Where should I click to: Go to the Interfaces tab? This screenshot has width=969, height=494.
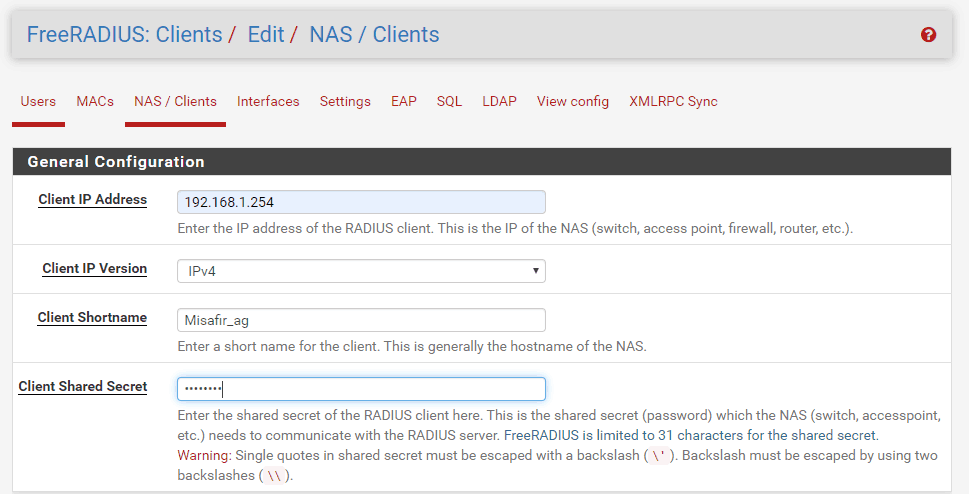pyautogui.click(x=268, y=101)
